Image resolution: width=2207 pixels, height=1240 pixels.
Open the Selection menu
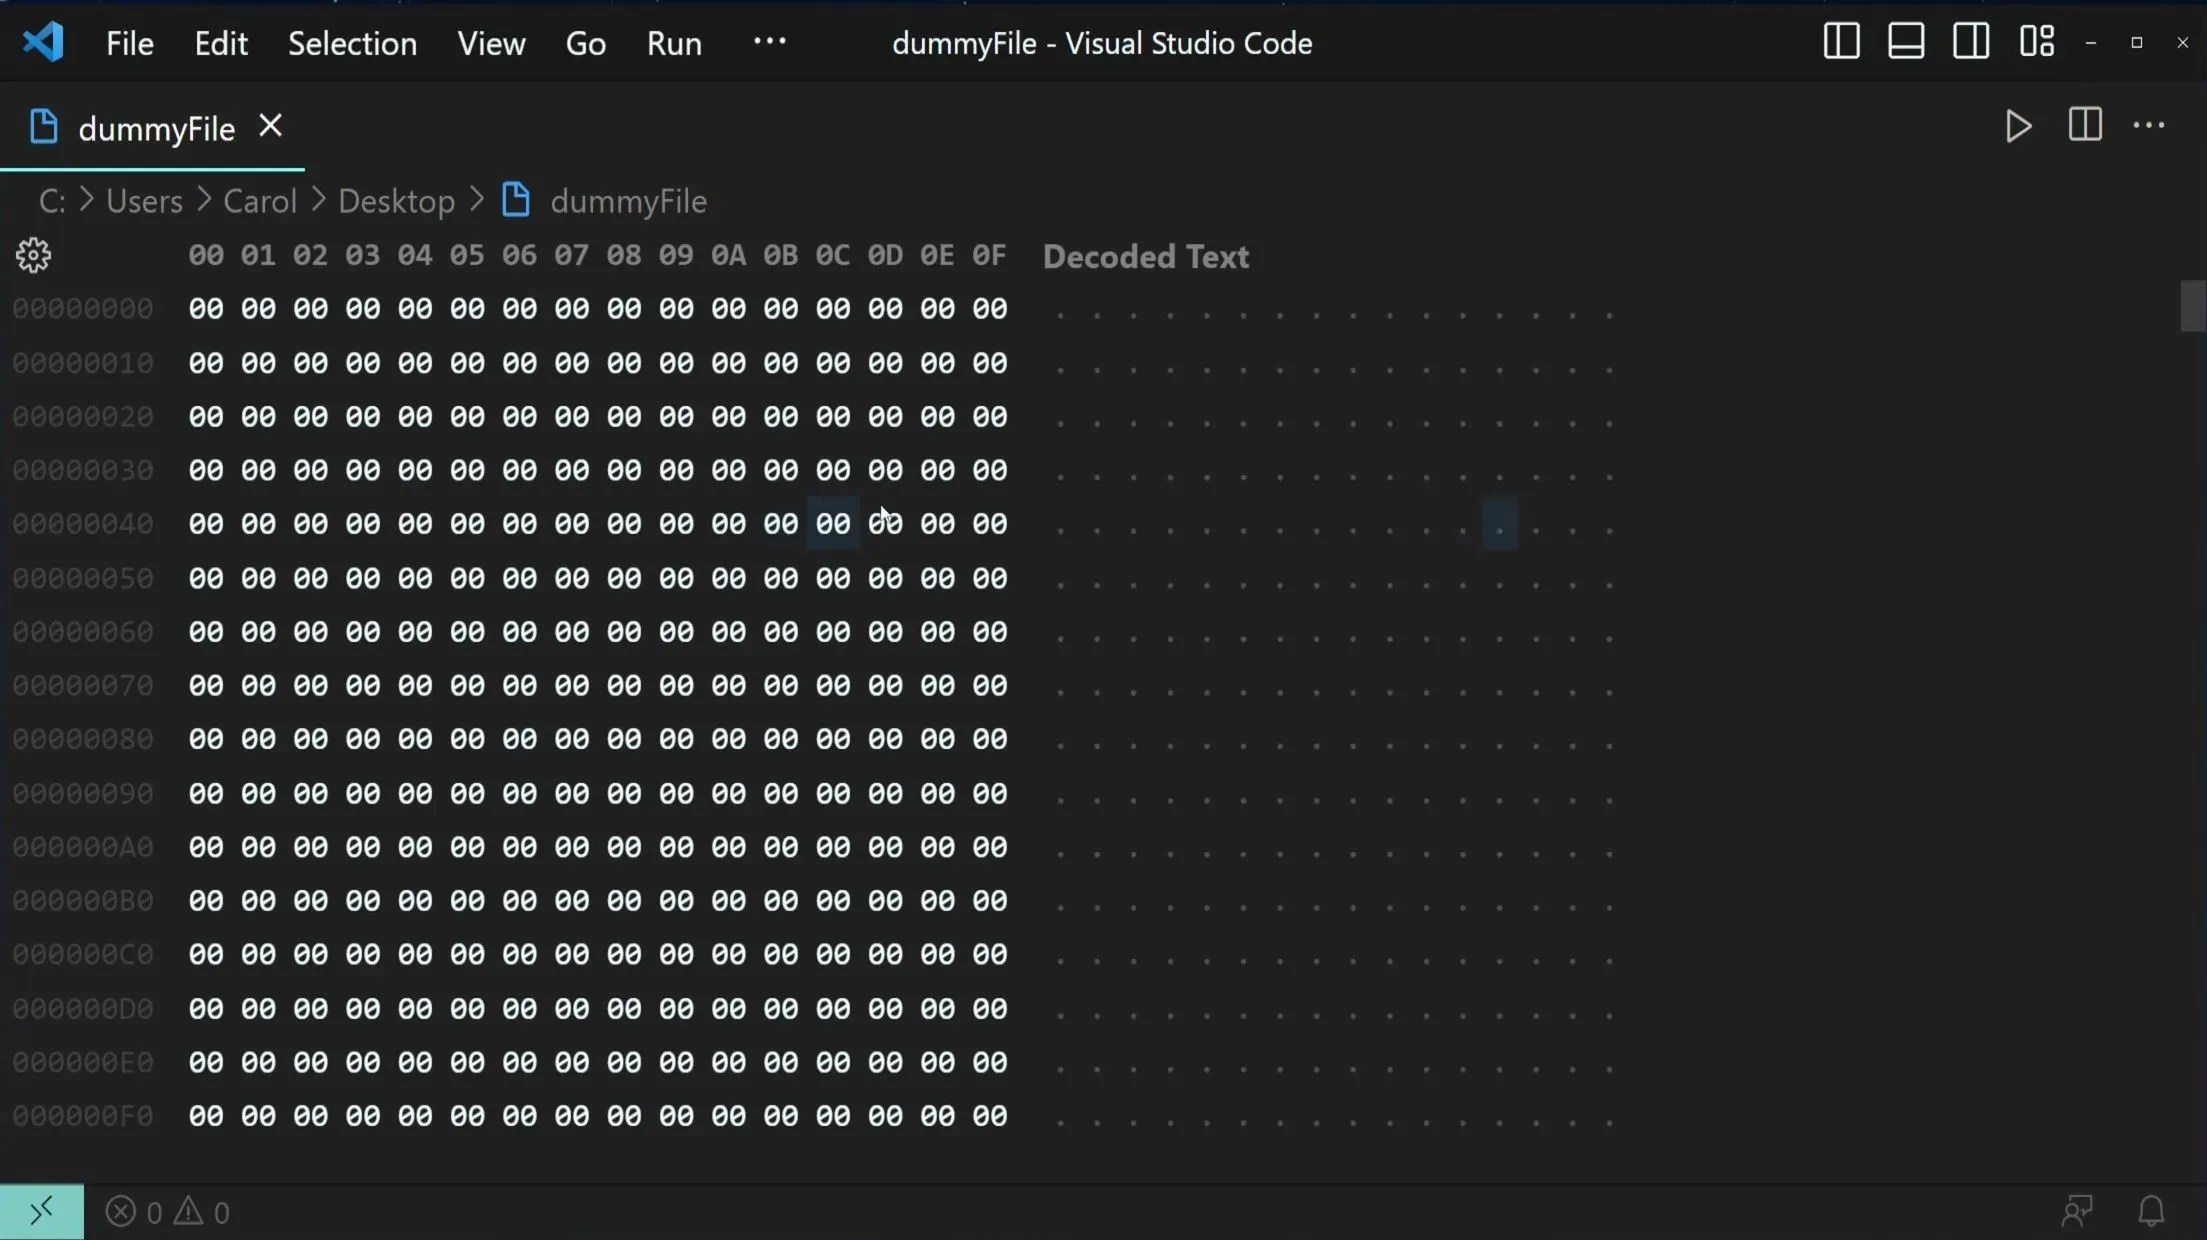352,43
